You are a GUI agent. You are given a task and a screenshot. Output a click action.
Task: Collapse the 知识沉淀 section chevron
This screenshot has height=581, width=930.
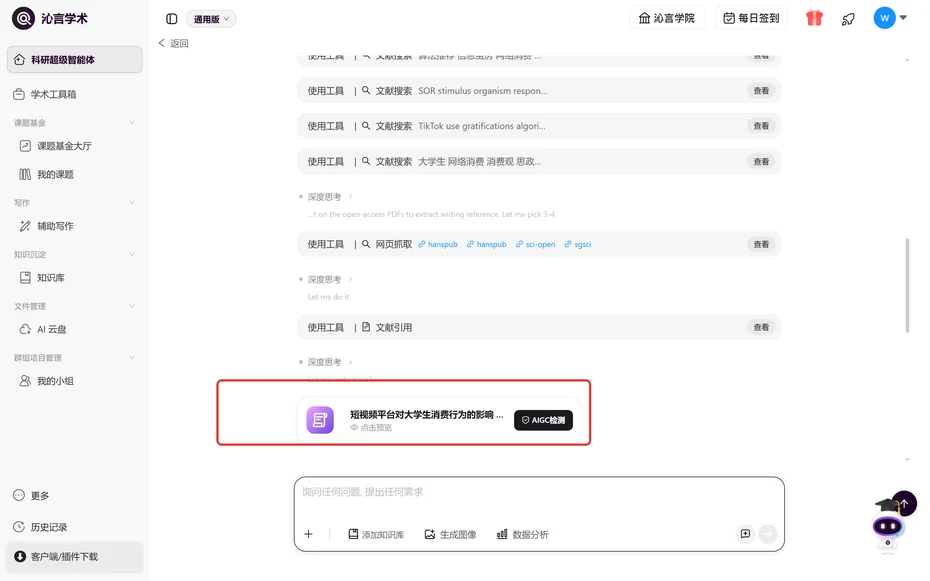132,254
